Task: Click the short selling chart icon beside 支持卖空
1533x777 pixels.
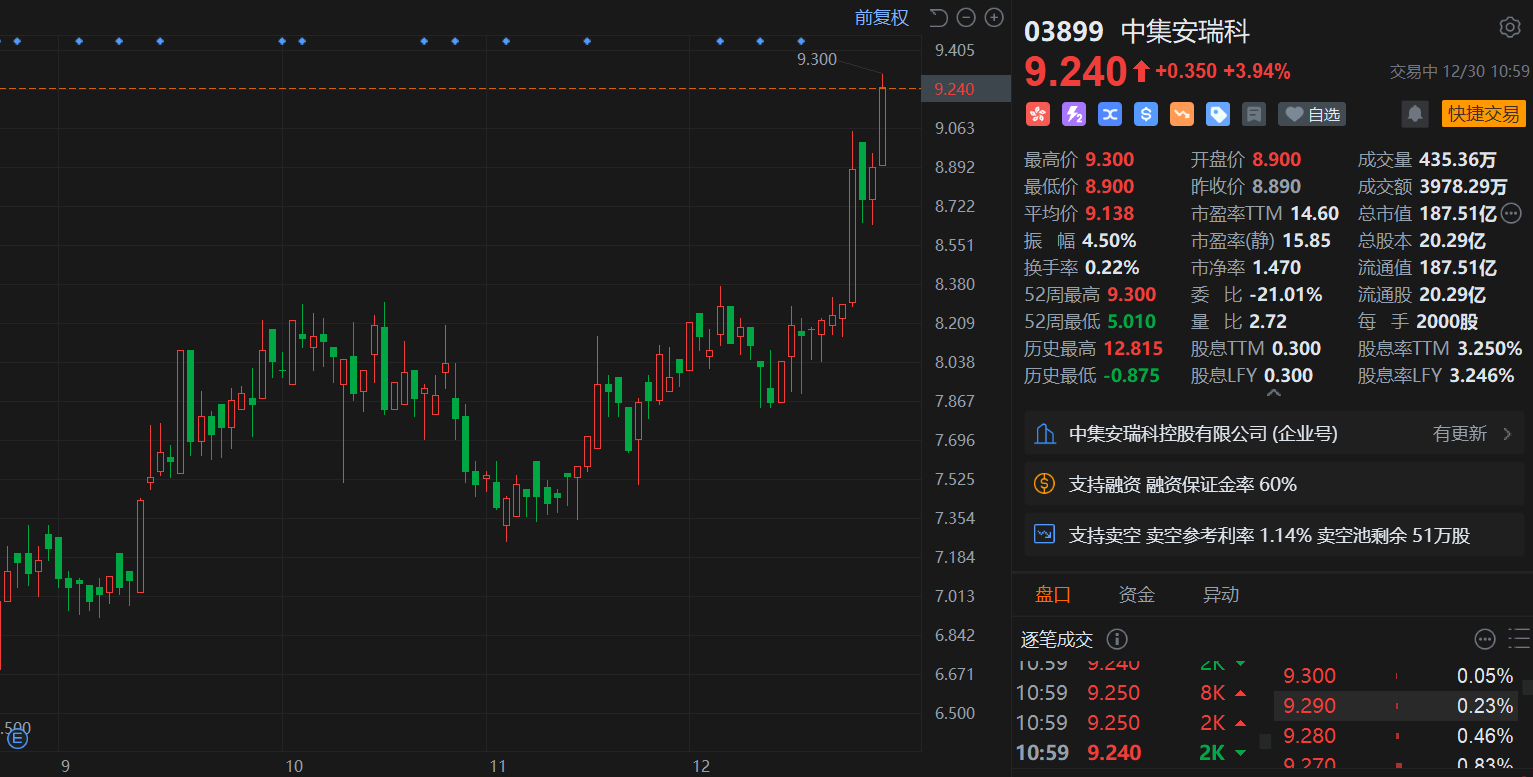Action: pyautogui.click(x=1045, y=535)
